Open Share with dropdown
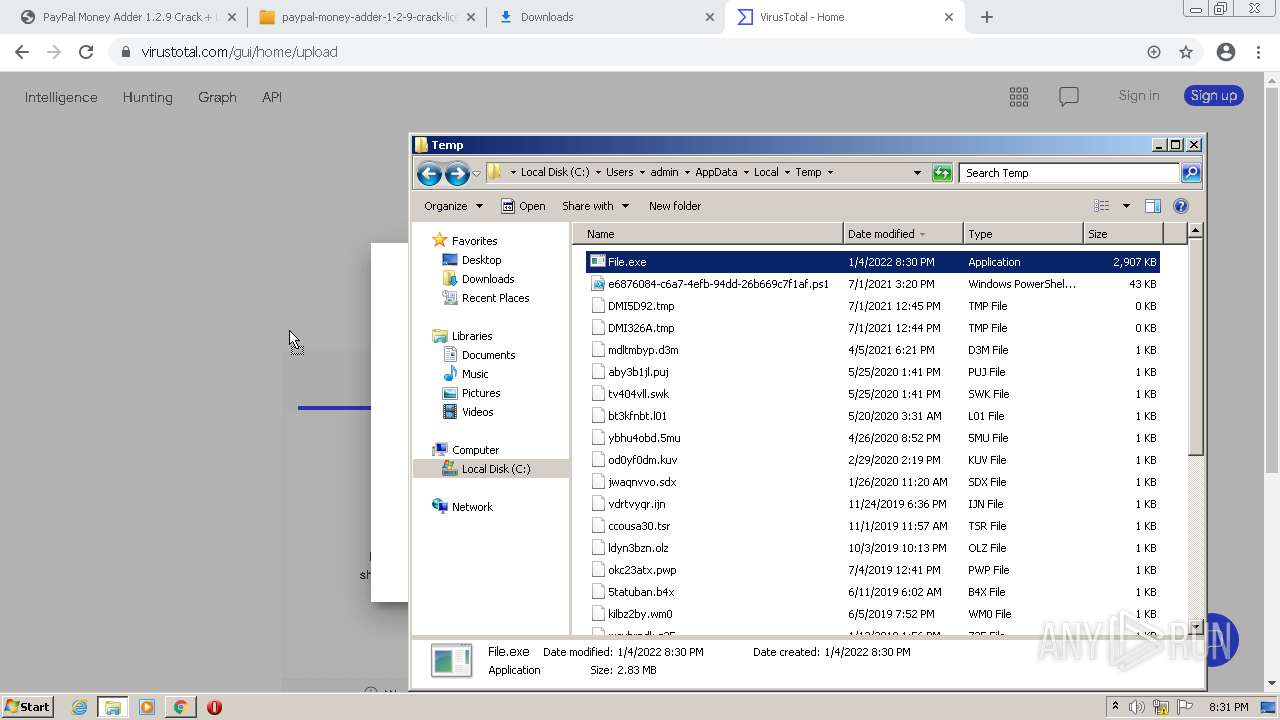Viewport: 1280px width, 720px height. pyautogui.click(x=595, y=206)
